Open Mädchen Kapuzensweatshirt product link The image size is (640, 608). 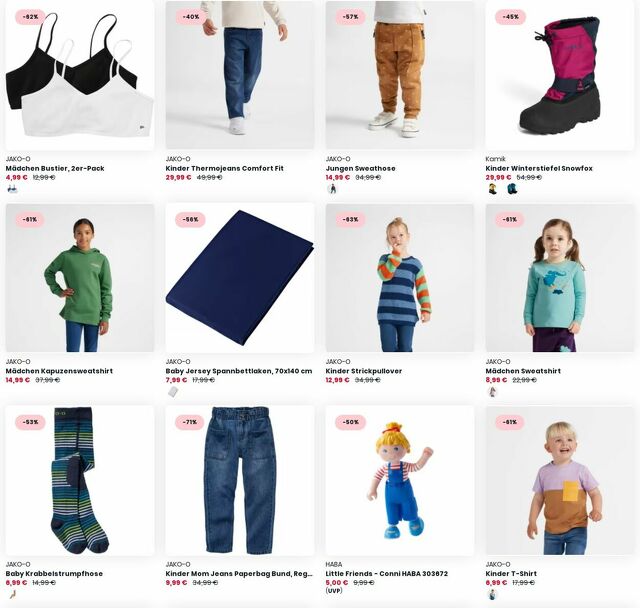59,371
